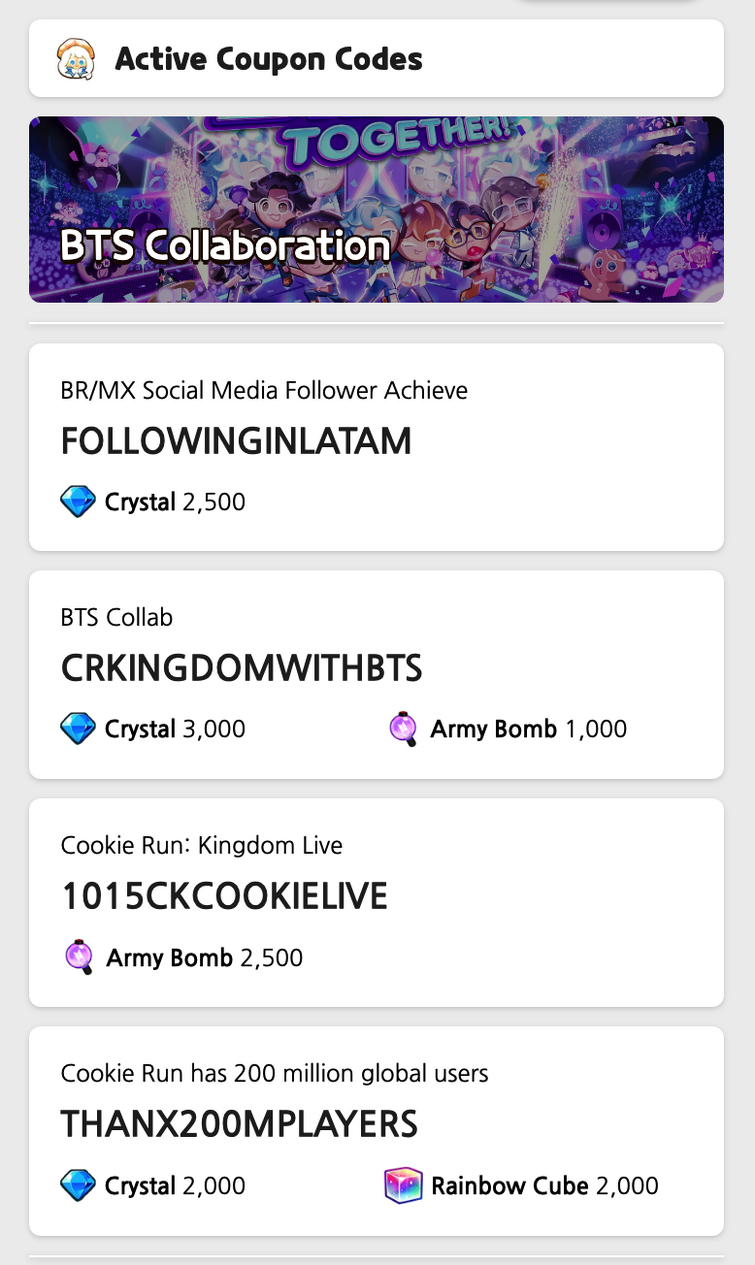Select the FOLLOWINGINLATAM coupon code
Screen dimensions: 755x1265
click(236, 441)
